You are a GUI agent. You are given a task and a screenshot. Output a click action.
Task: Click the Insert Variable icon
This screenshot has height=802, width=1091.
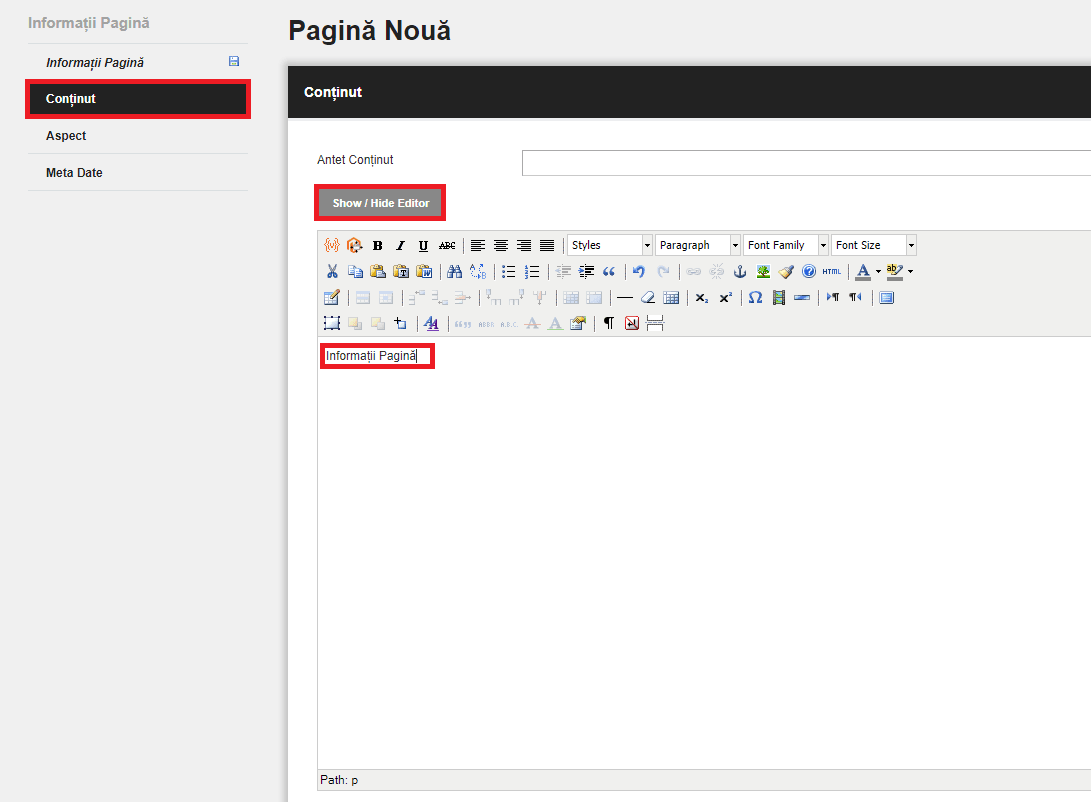pyautogui.click(x=332, y=245)
